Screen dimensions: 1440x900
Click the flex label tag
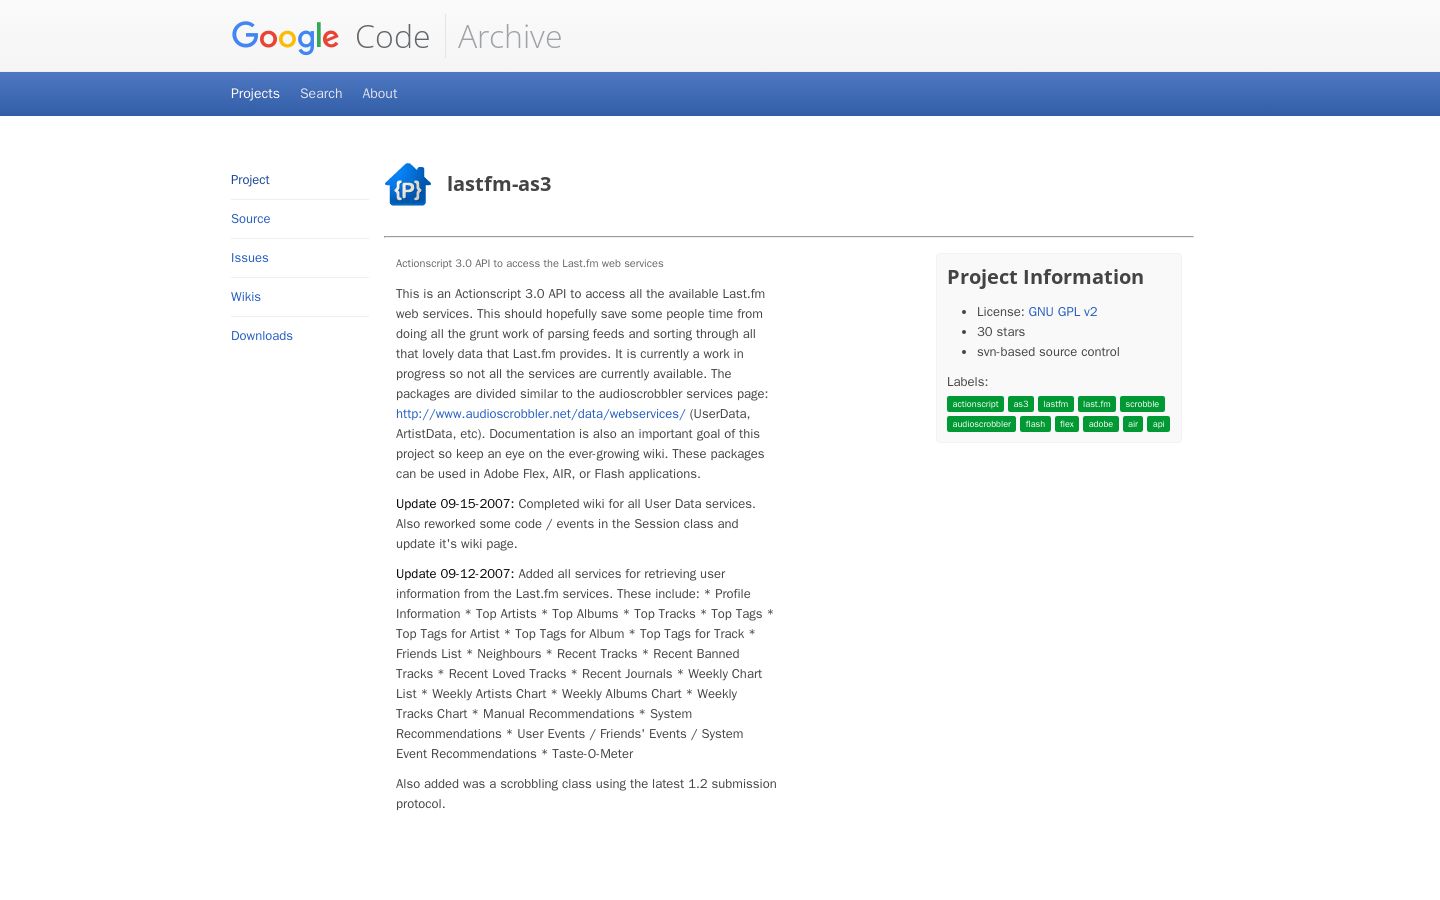1067,424
